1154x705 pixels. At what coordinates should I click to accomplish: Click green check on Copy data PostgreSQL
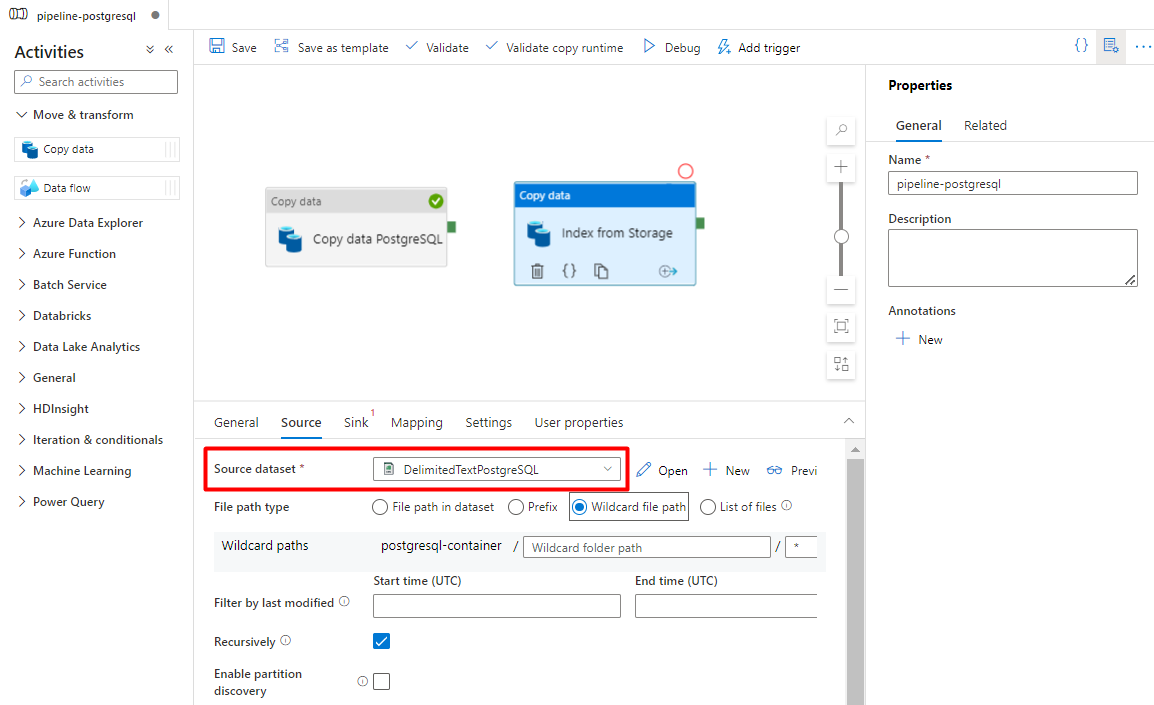[436, 201]
